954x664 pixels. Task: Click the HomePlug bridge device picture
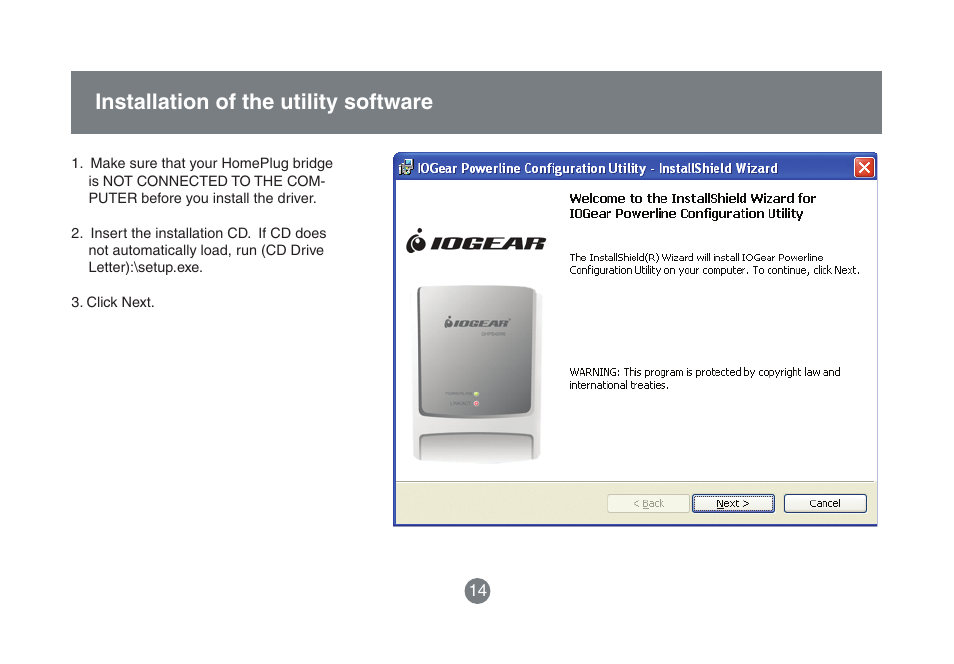pyautogui.click(x=476, y=374)
